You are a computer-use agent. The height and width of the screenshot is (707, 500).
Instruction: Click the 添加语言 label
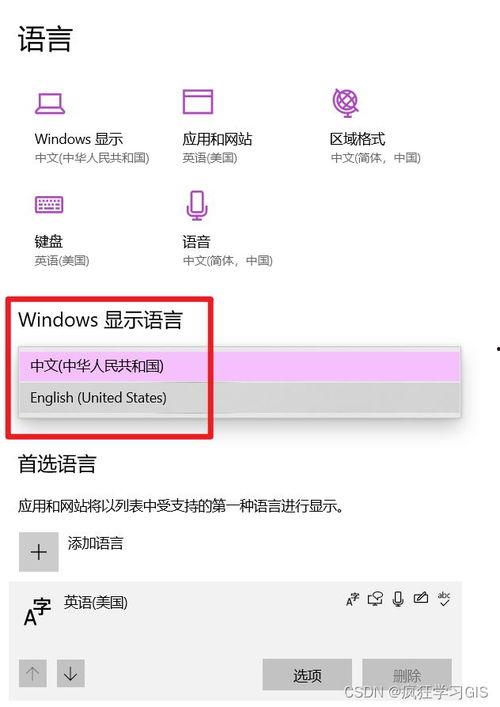click(96, 543)
